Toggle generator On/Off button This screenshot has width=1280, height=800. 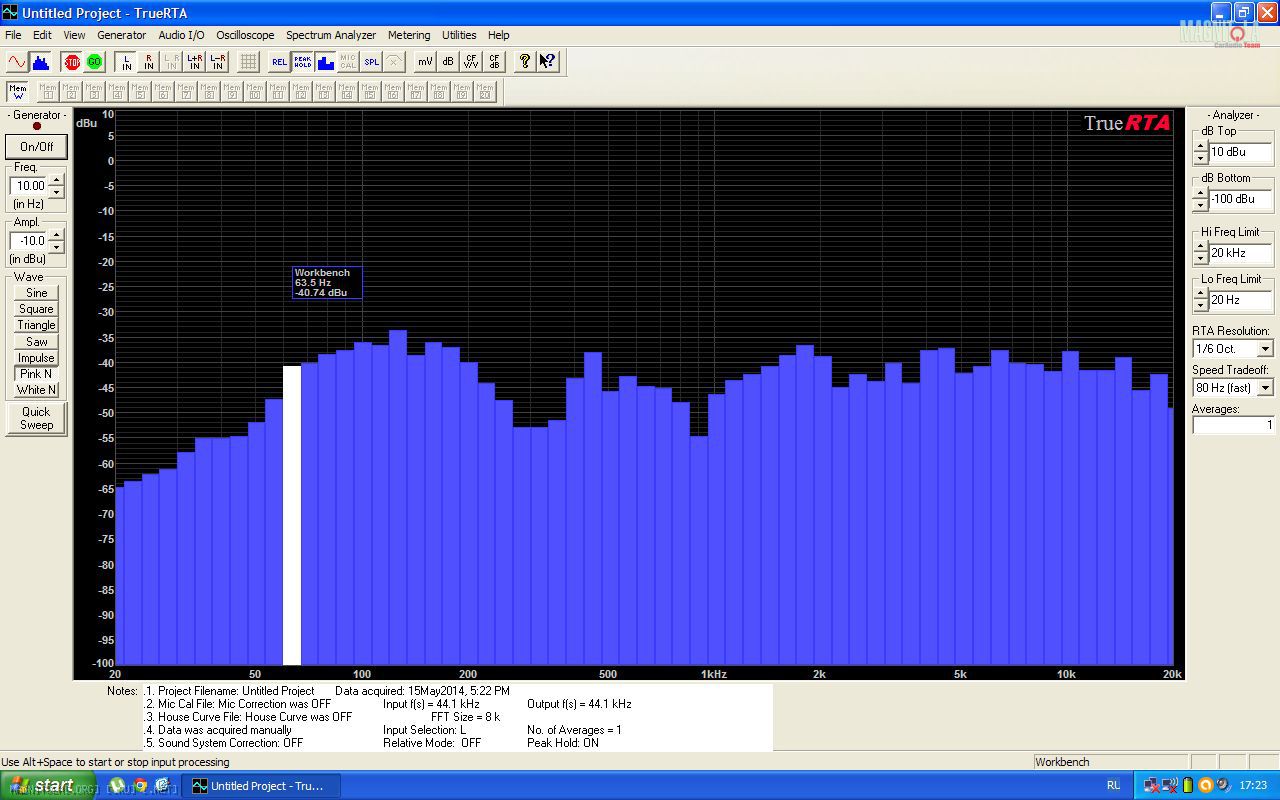(x=37, y=147)
